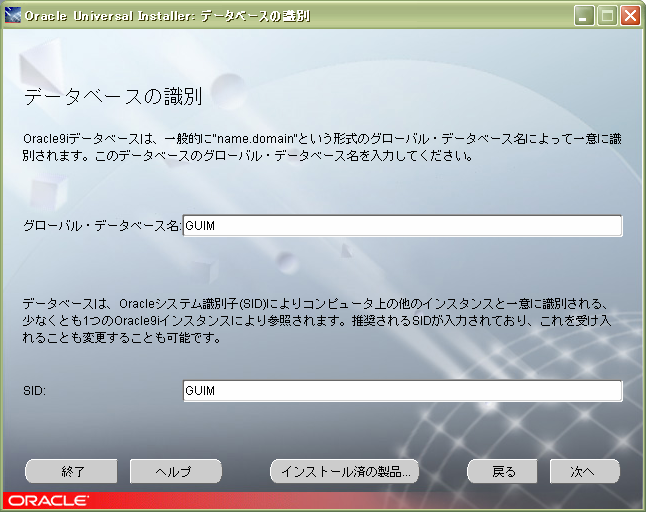646x512 pixels.
Task: Click the データベースの識別 heading text
Action: tap(113, 97)
